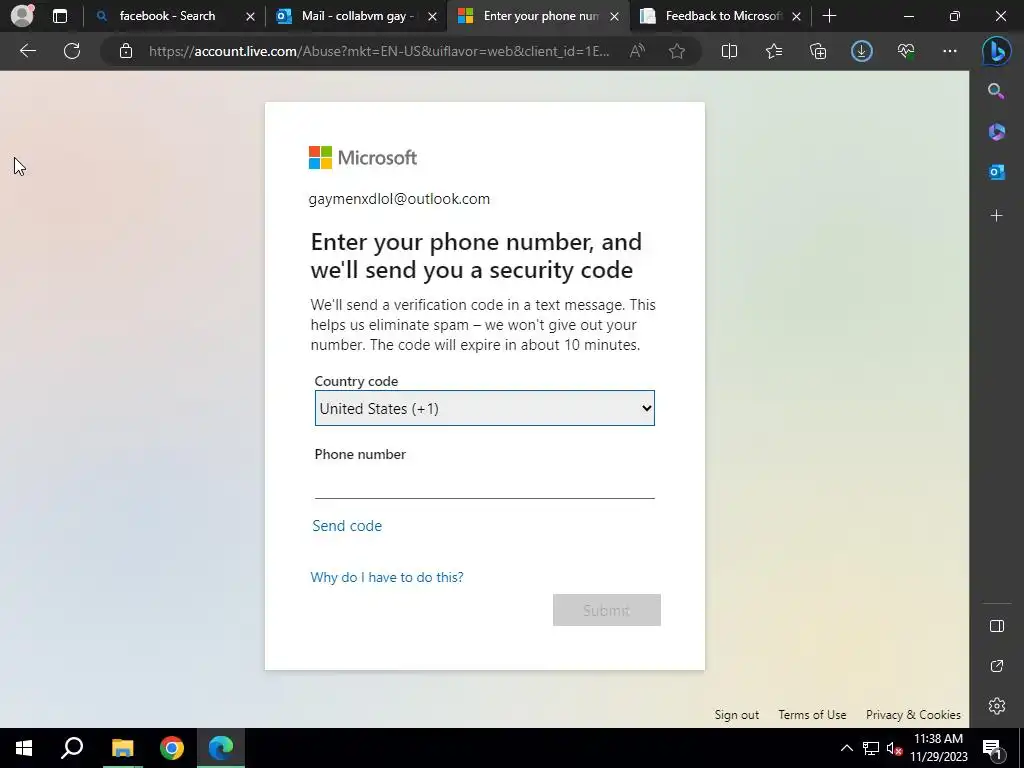Image resolution: width=1024 pixels, height=768 pixels.
Task: Open Microsoft 365 sidebar app
Action: coord(996,132)
